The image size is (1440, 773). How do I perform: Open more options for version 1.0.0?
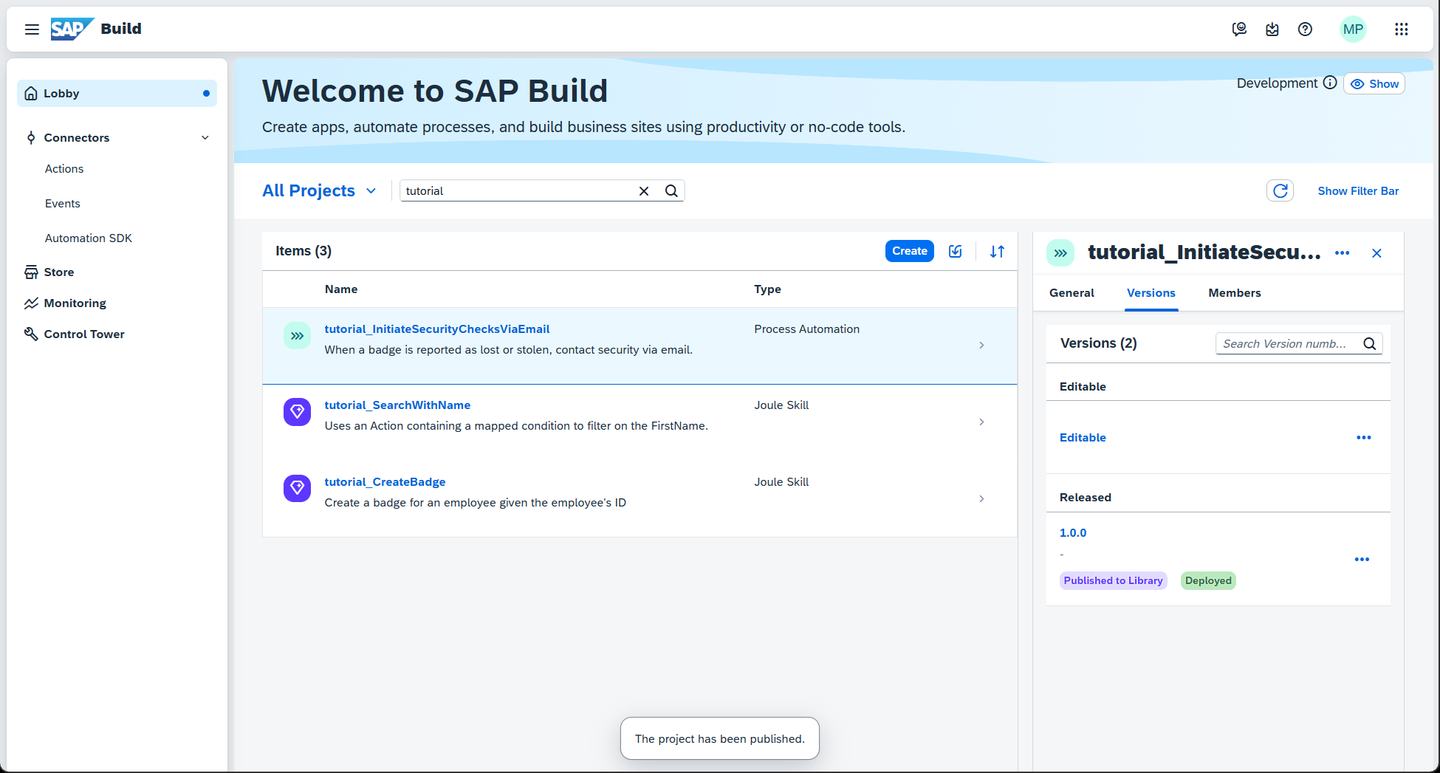point(1362,560)
